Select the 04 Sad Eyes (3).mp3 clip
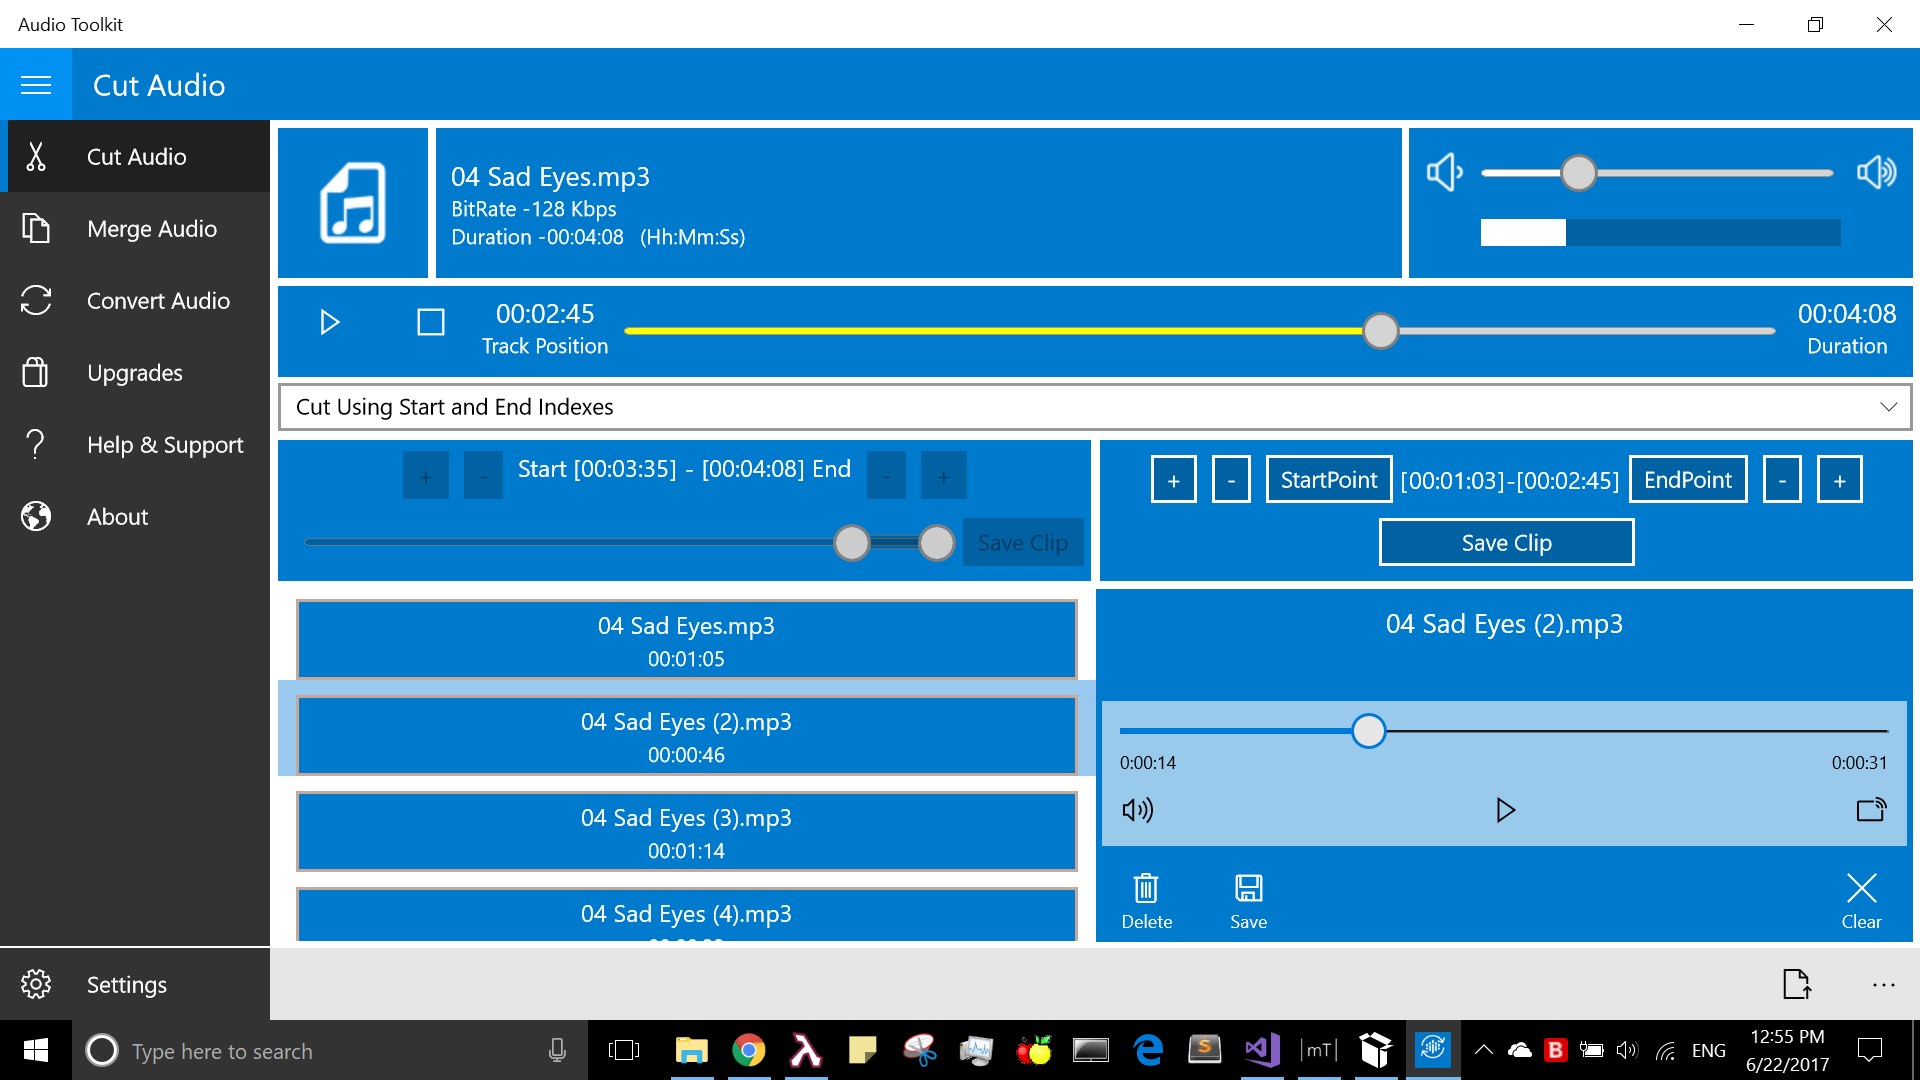 pos(686,832)
